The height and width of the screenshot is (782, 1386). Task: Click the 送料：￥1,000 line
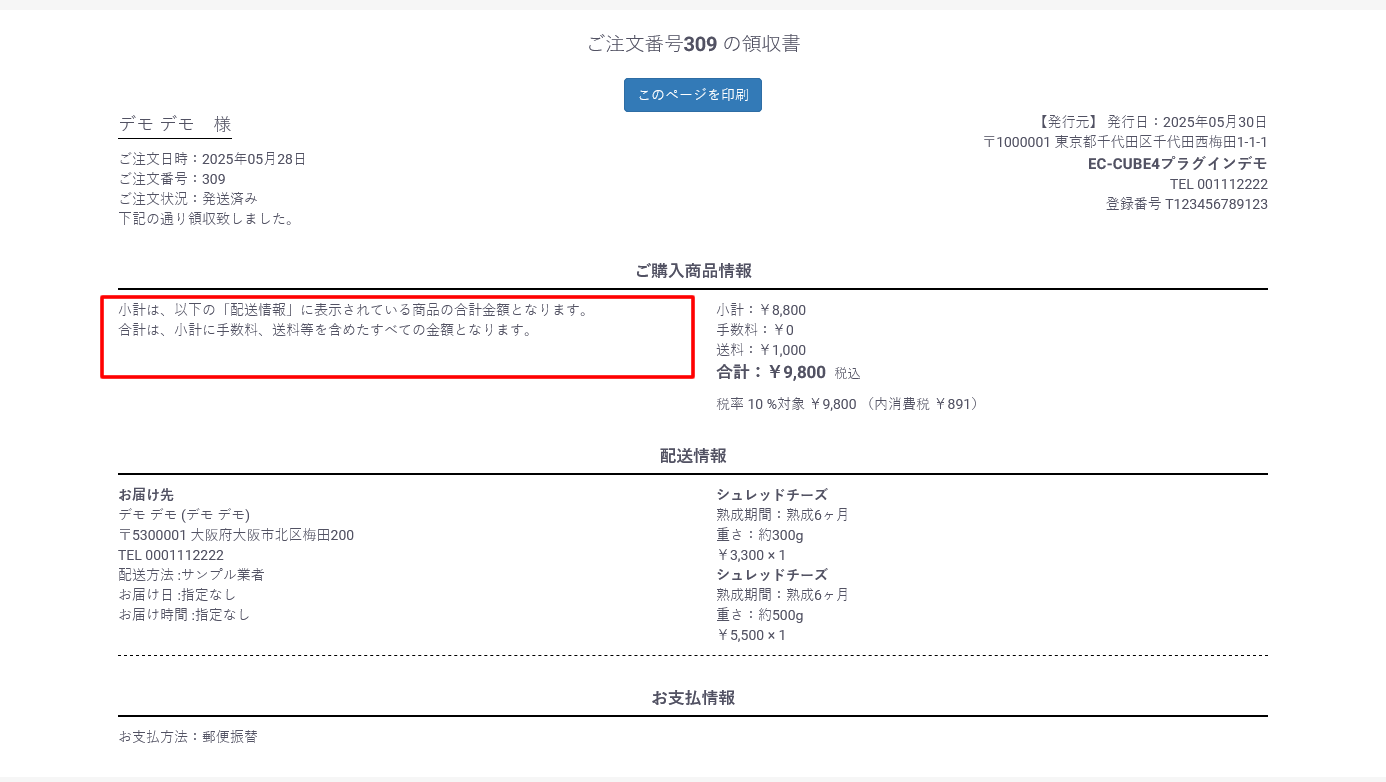click(760, 350)
